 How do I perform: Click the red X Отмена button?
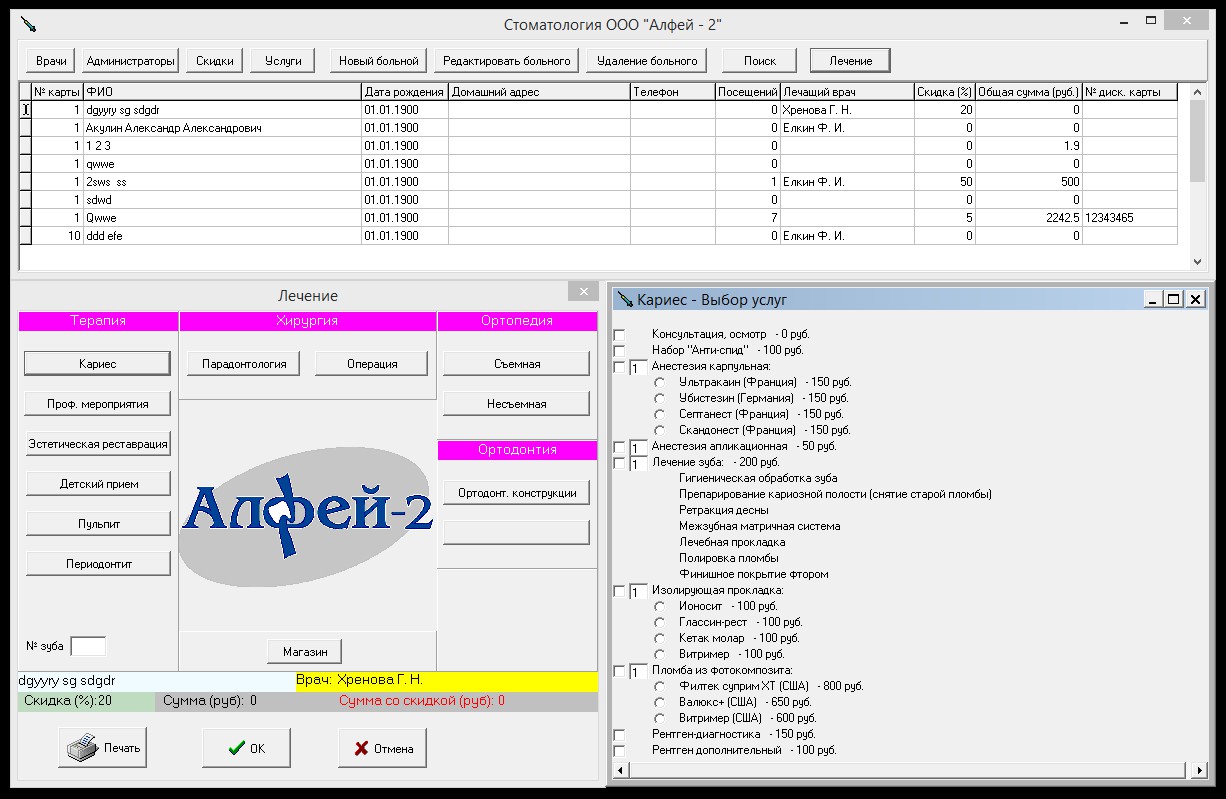383,748
